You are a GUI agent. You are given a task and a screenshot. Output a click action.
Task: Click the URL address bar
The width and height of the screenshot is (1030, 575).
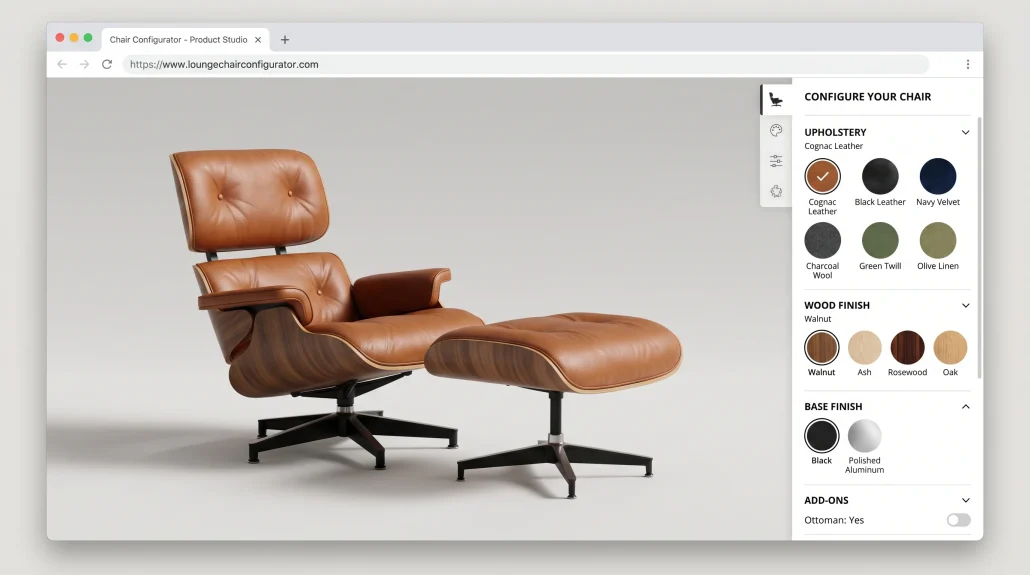(x=526, y=64)
